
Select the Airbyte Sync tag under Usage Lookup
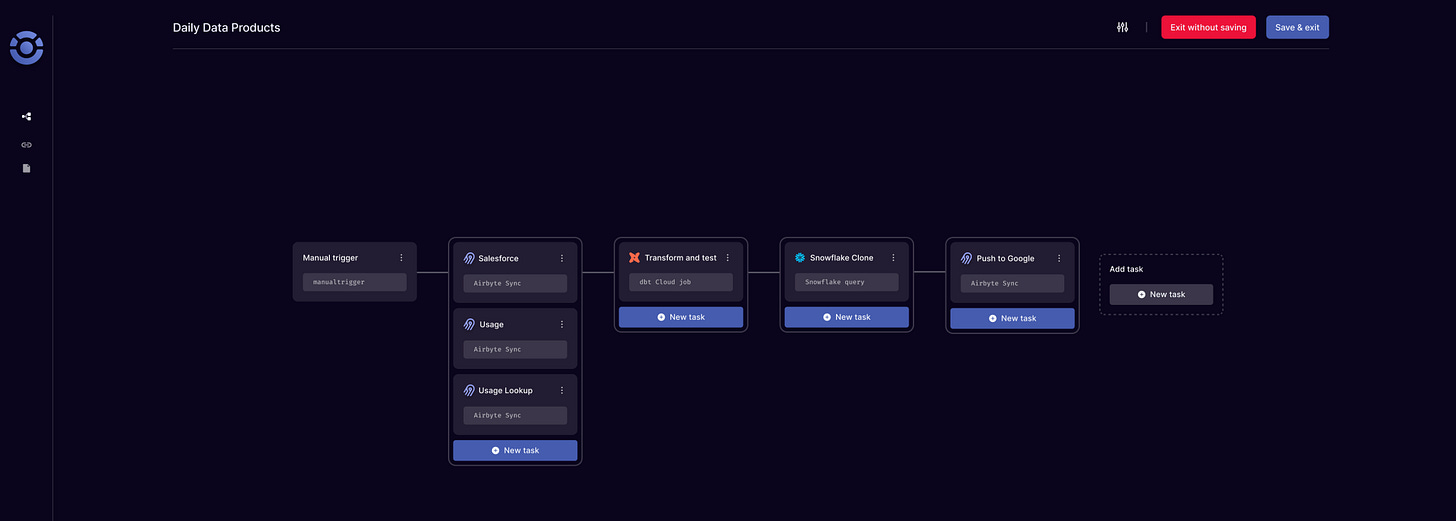tap(515, 415)
